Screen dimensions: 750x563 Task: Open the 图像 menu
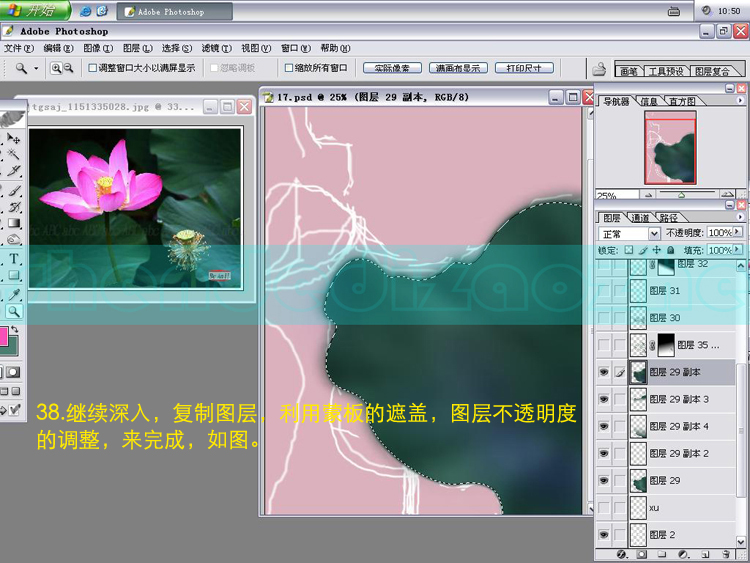coord(98,48)
